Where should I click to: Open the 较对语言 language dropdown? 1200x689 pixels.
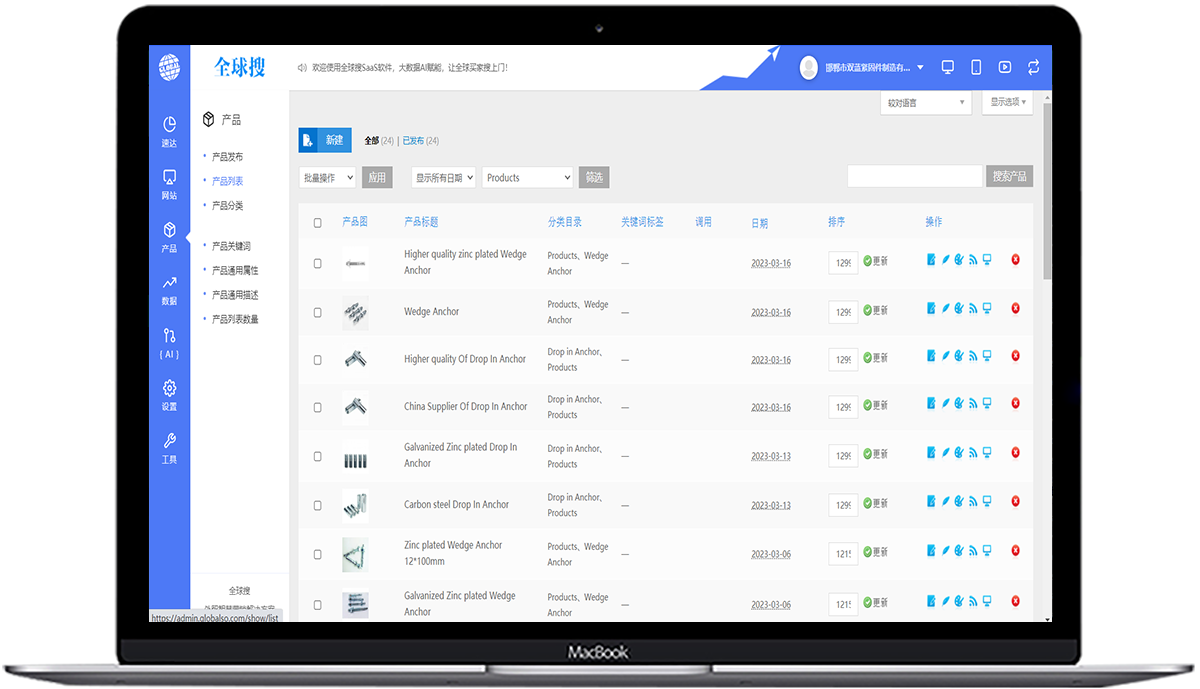[927, 102]
